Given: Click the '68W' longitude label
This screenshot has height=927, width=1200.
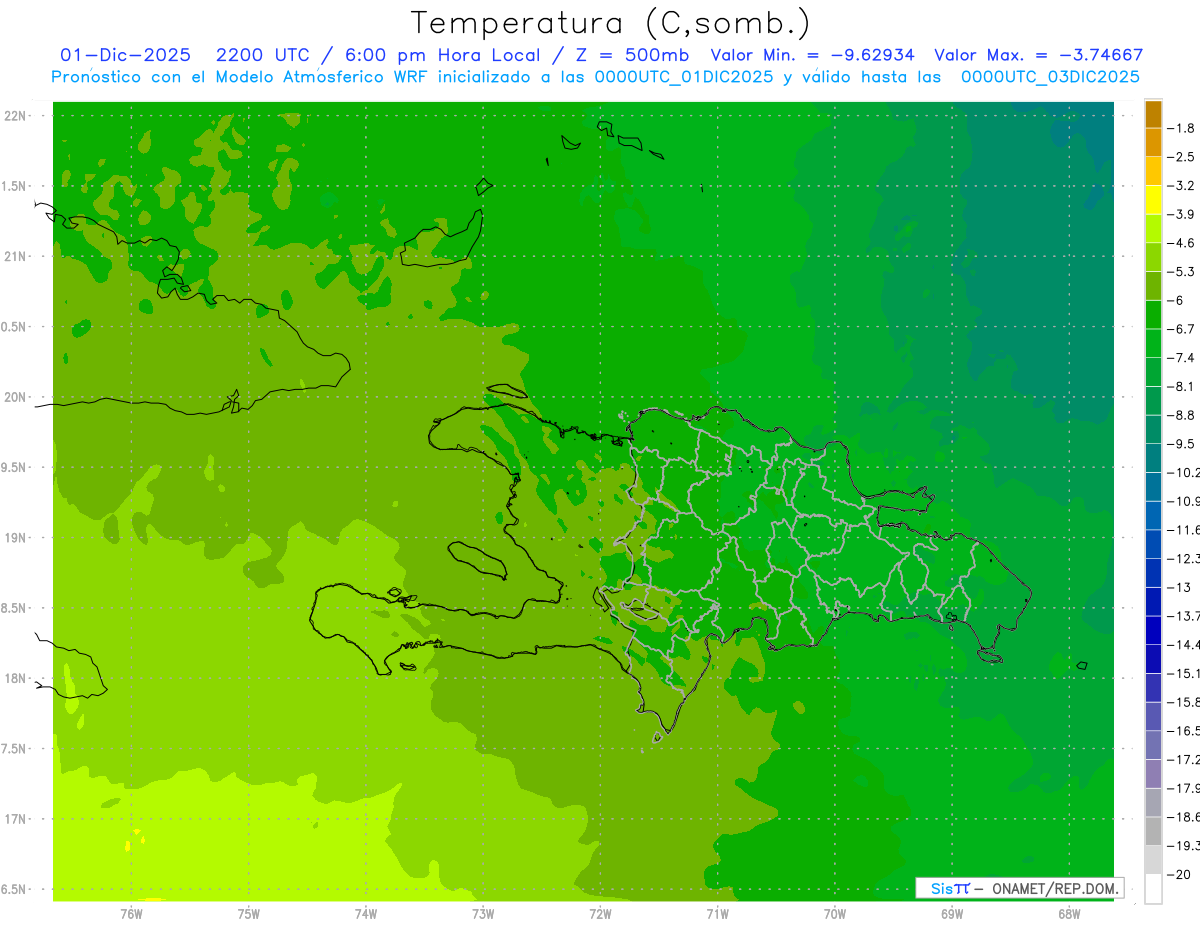Looking at the screenshot, I should [1069, 914].
